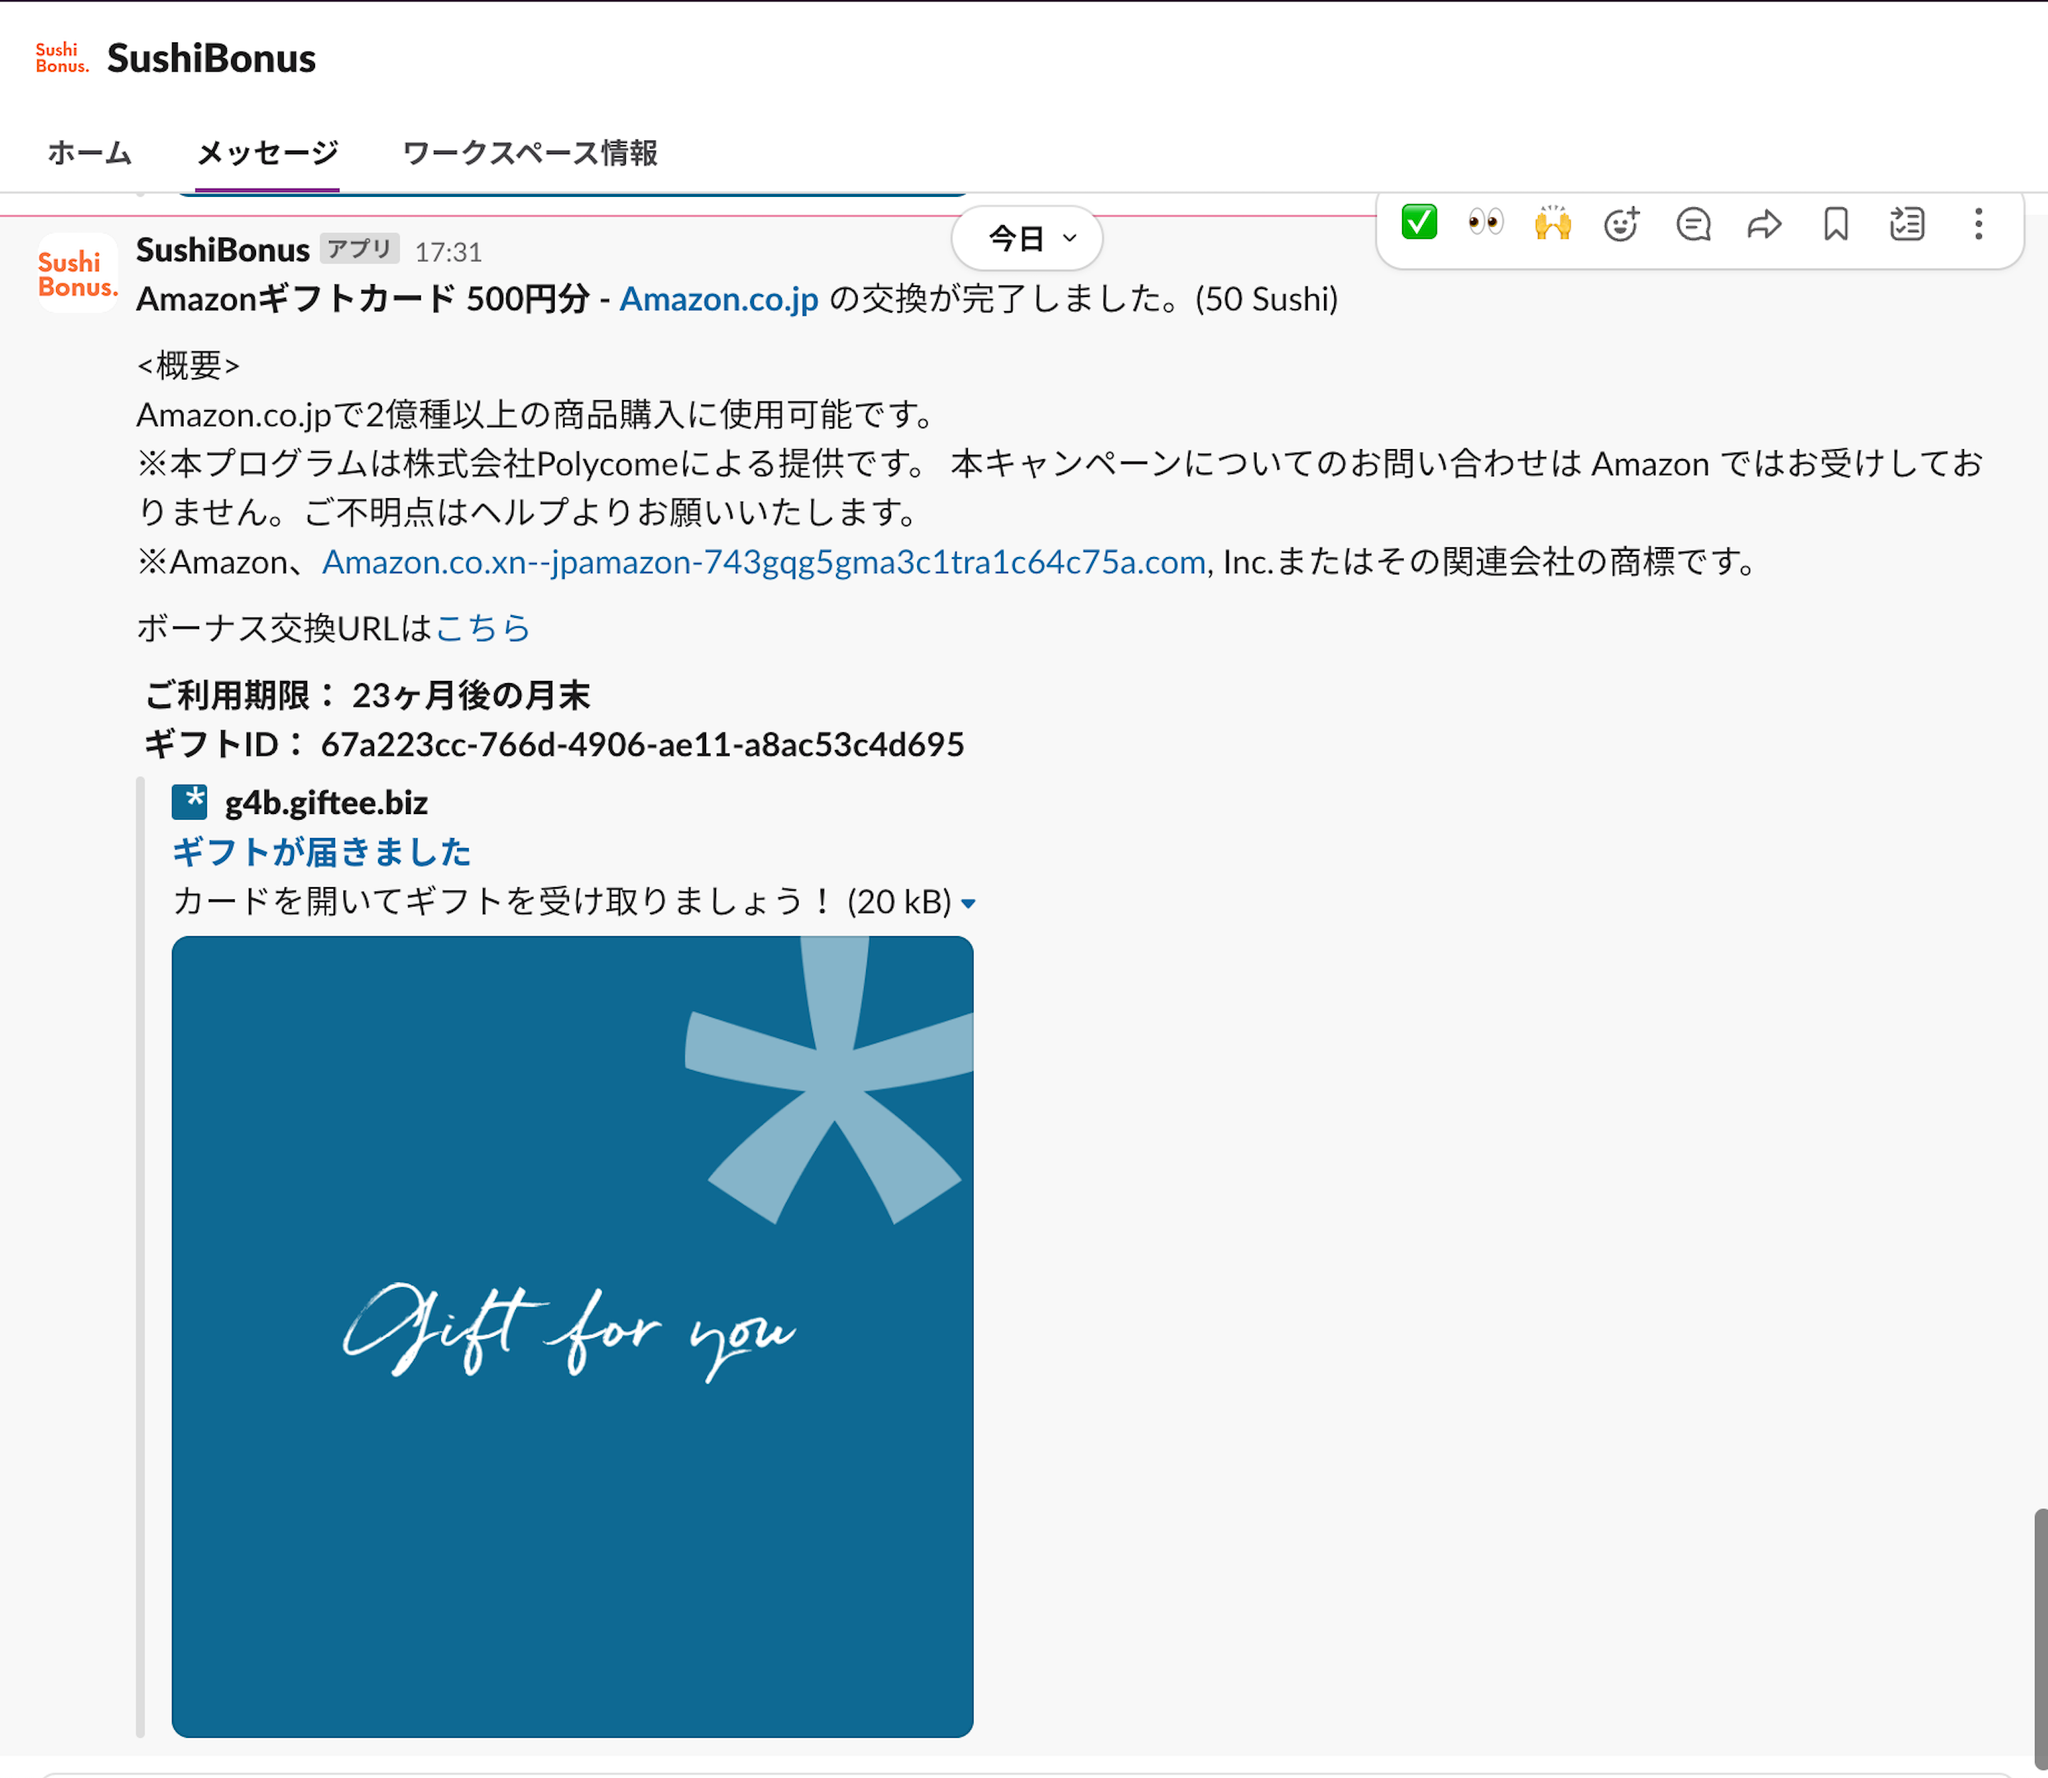2048x1778 pixels.
Task: Open the 今日 date jump dropdown
Action: [x=1028, y=238]
